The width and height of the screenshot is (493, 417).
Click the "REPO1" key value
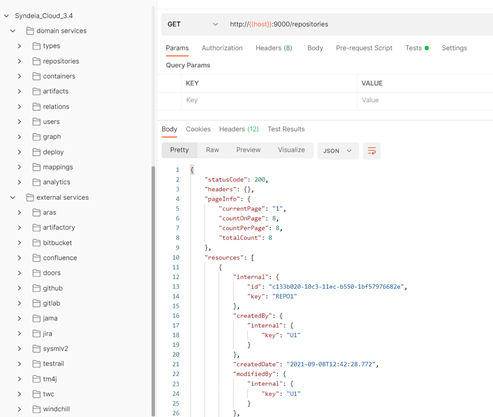(284, 296)
